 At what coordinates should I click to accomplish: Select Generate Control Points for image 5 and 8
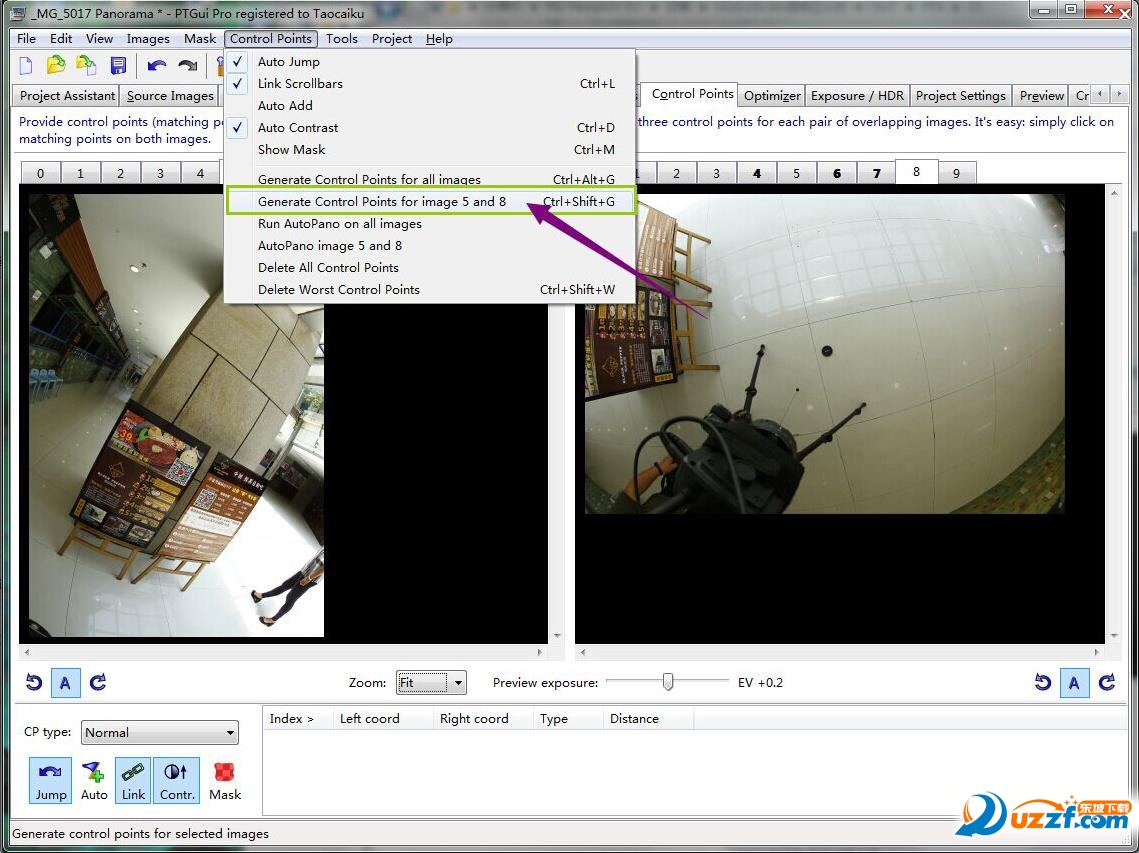(431, 201)
